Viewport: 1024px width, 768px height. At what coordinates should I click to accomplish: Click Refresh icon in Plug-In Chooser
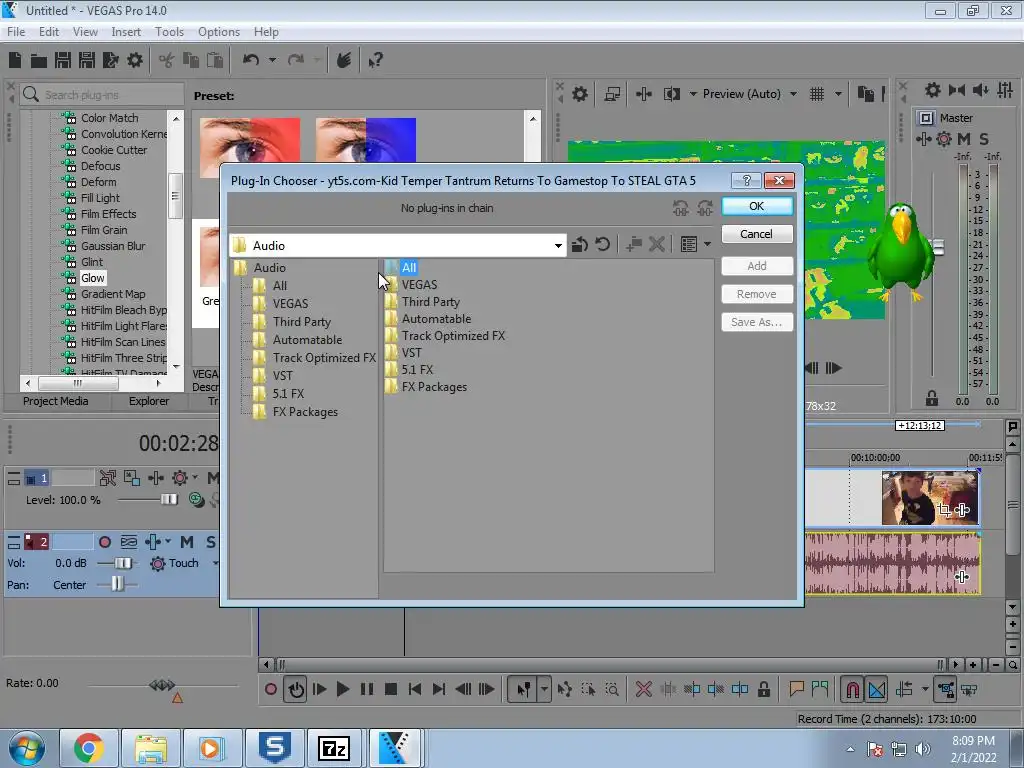point(603,245)
